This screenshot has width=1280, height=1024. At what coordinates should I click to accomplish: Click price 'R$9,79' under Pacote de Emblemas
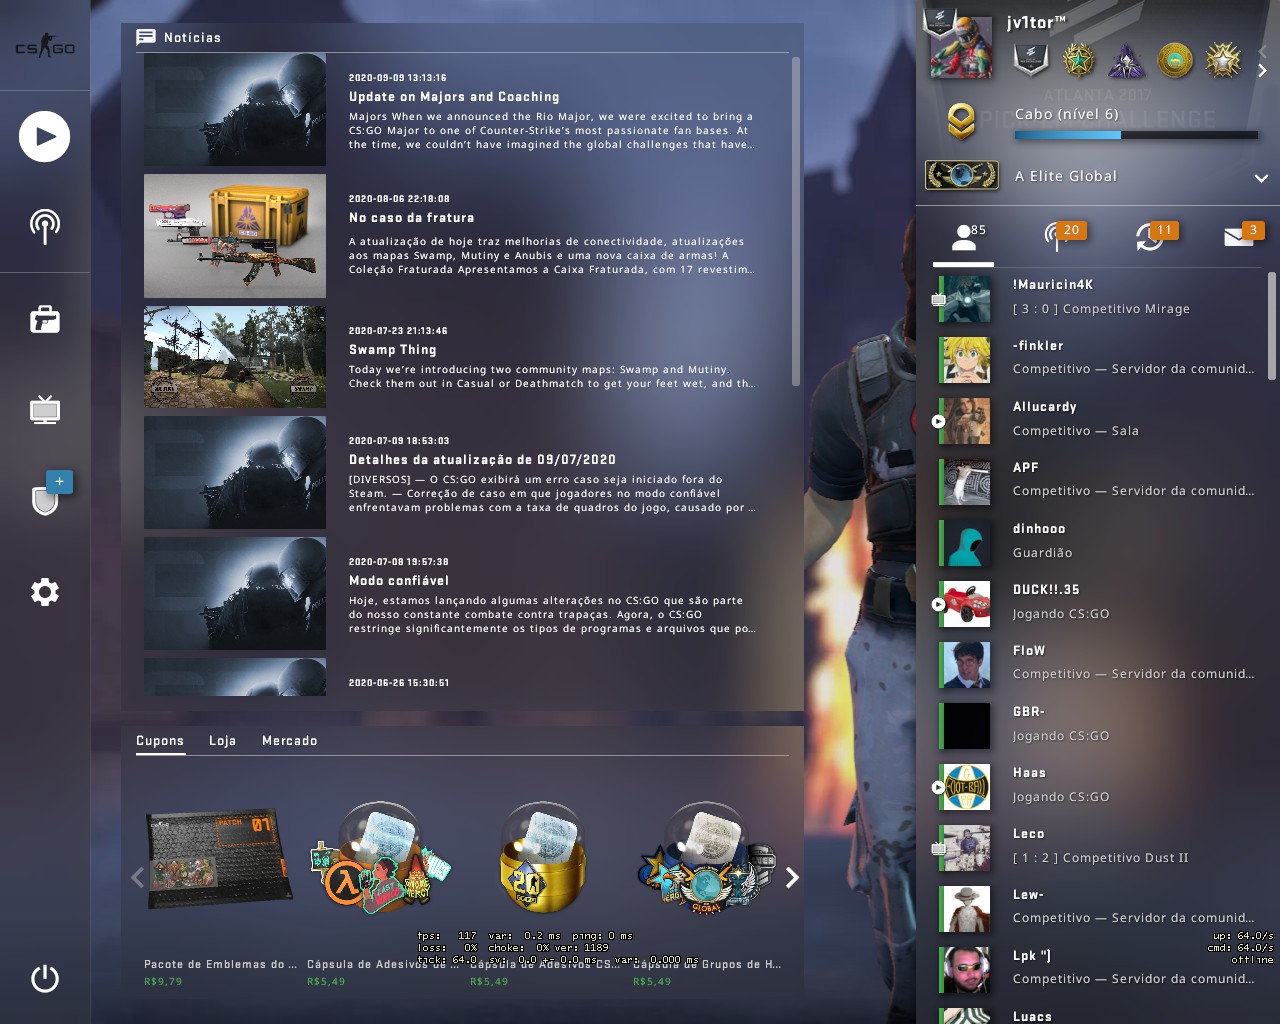pos(163,982)
